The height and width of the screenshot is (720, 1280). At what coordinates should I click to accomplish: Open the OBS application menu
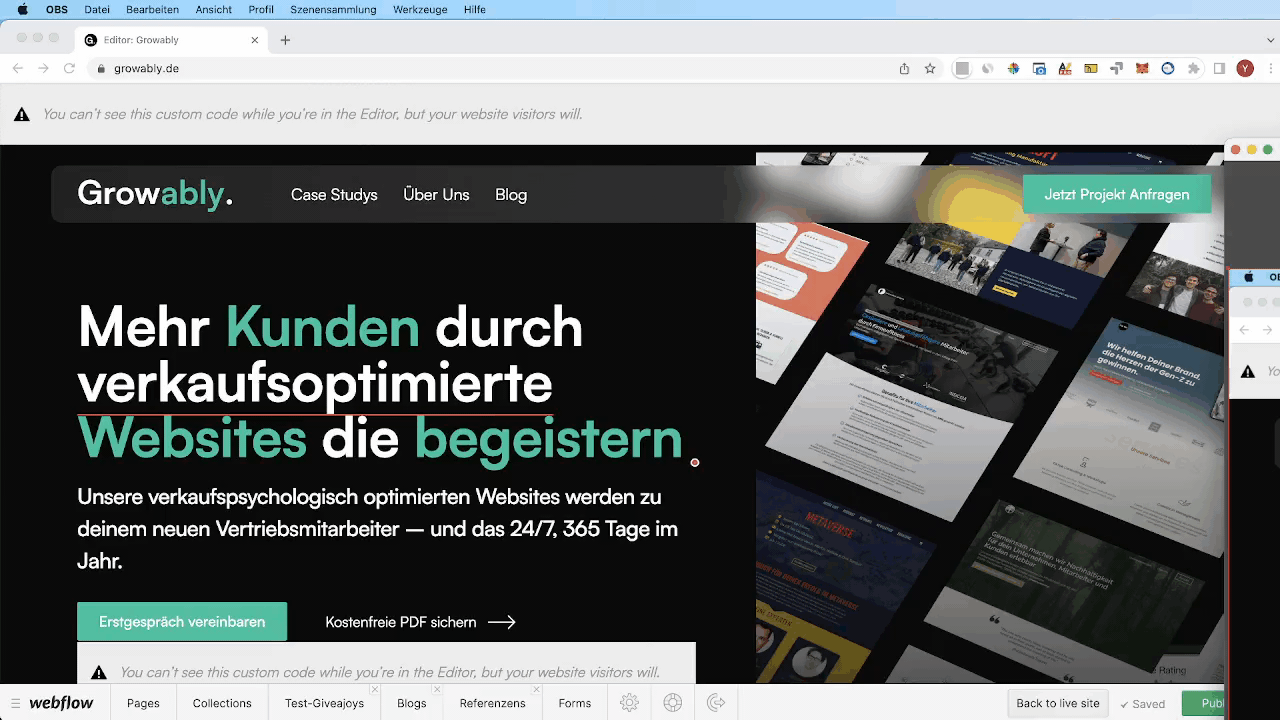(x=57, y=9)
